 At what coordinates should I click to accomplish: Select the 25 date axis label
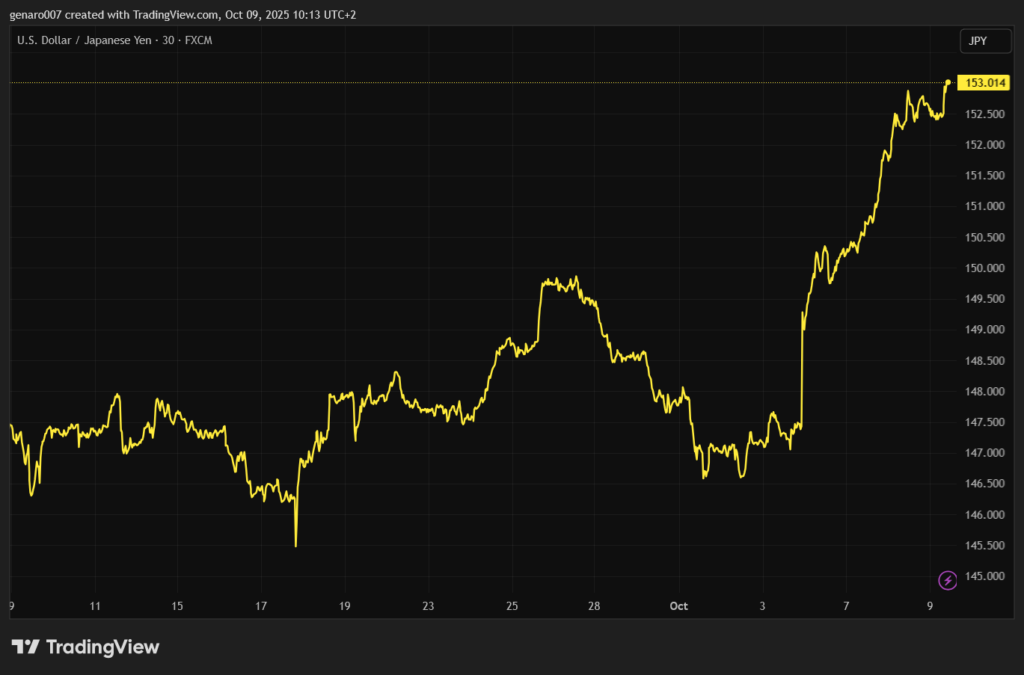pos(511,606)
